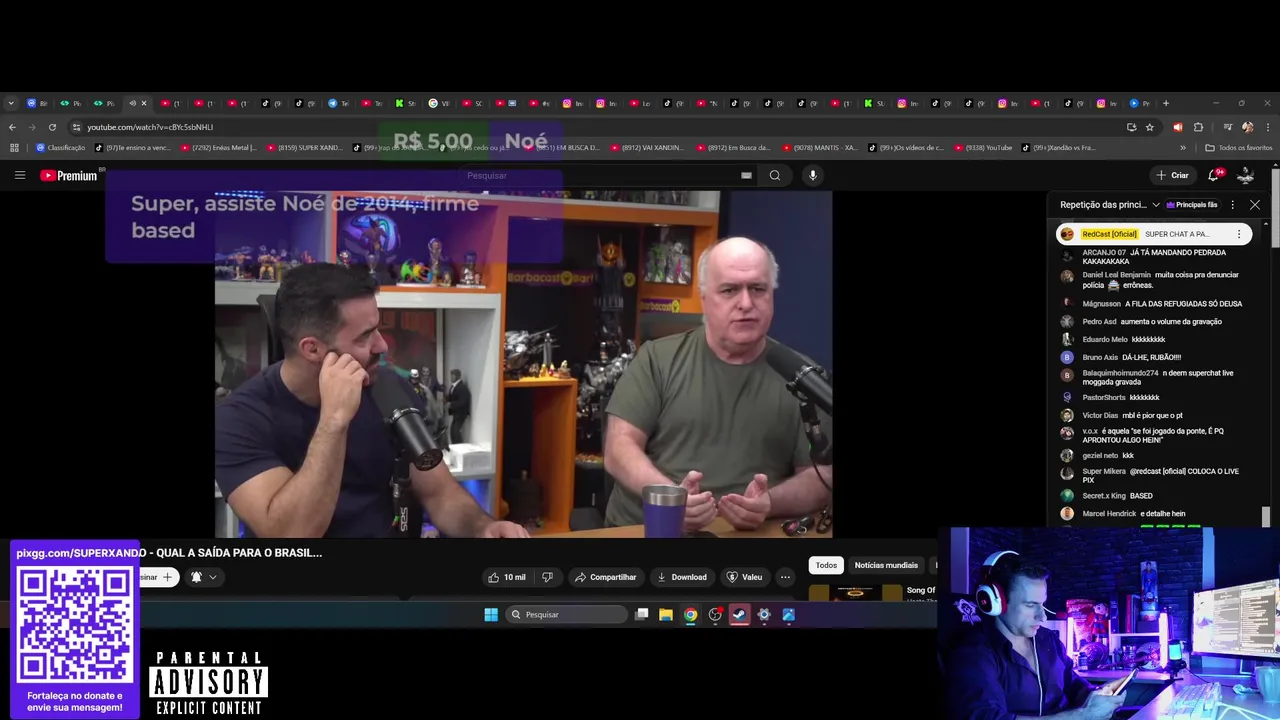Open the SUPER XAND bookmark
Screen dimensions: 1280x720
pos(304,148)
